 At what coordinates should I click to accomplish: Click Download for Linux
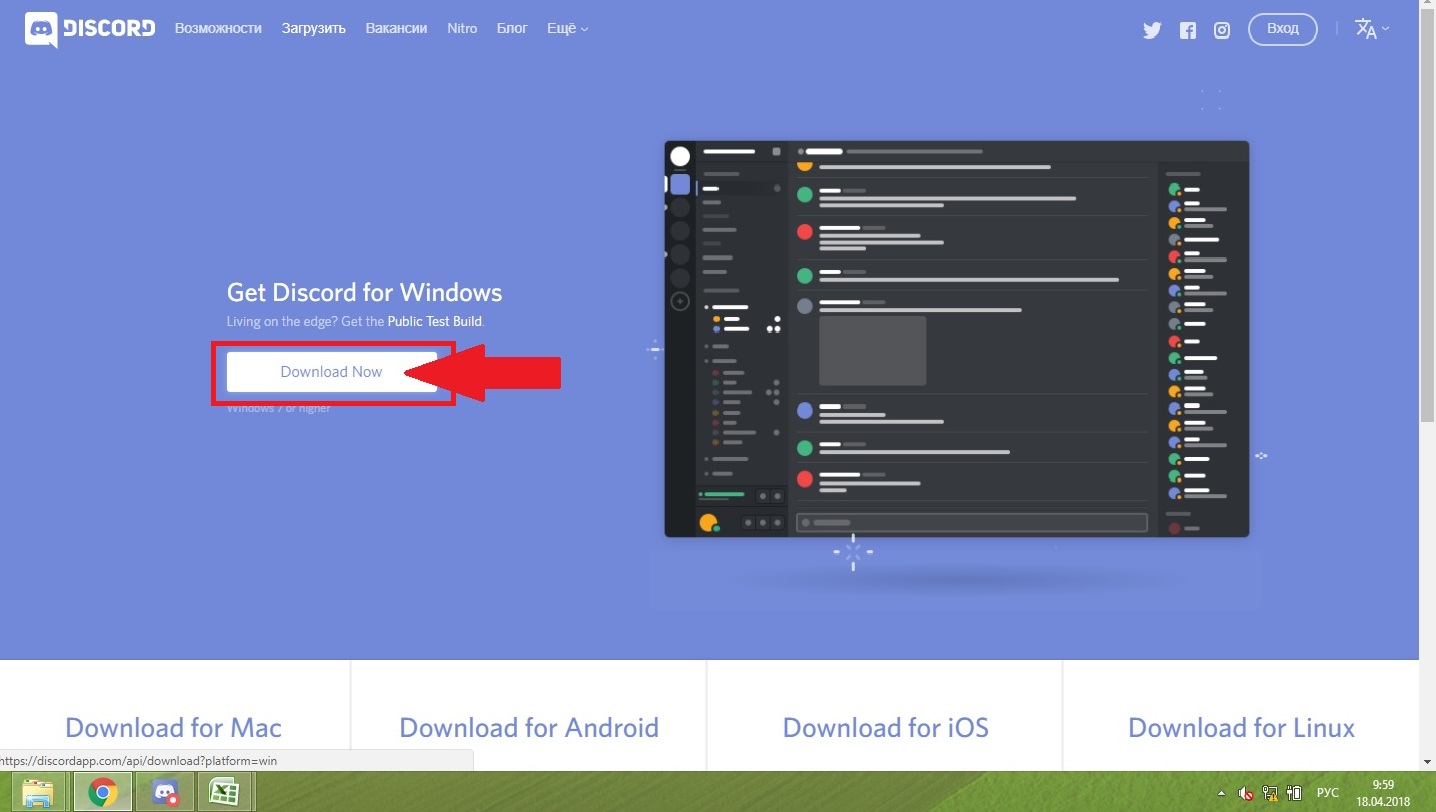pos(1241,727)
